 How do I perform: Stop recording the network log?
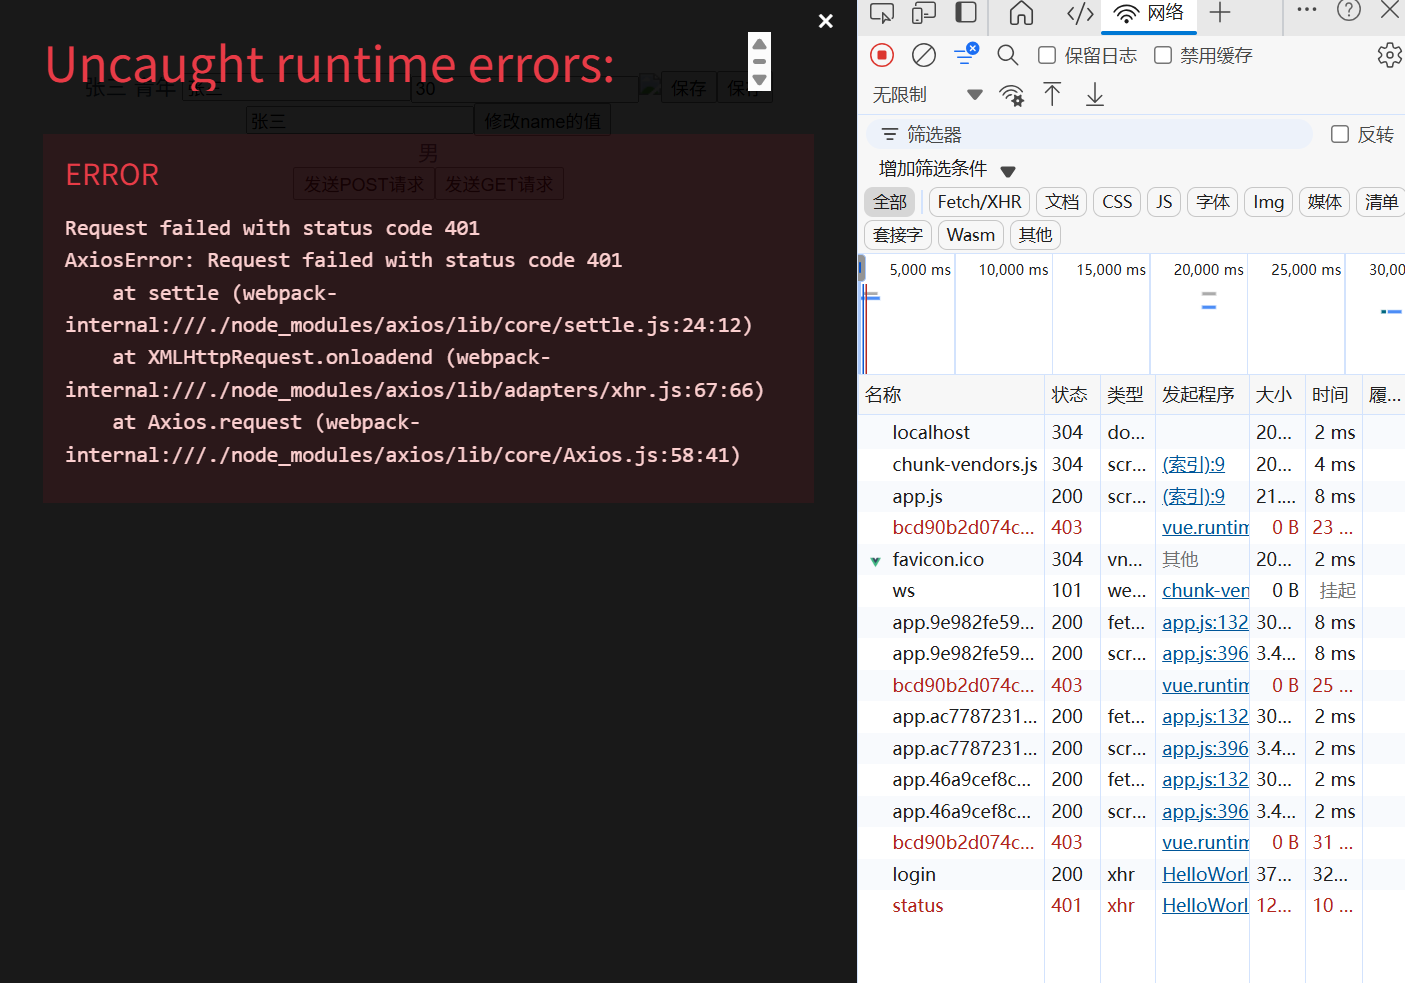tap(882, 55)
